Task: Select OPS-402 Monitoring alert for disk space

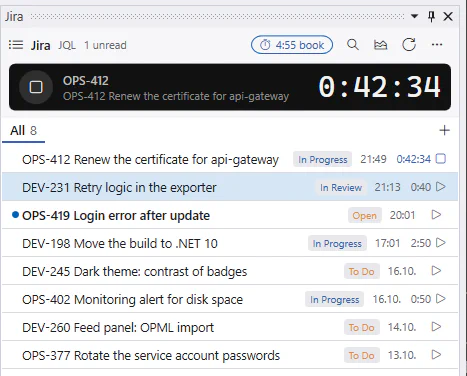Action: 230,299
